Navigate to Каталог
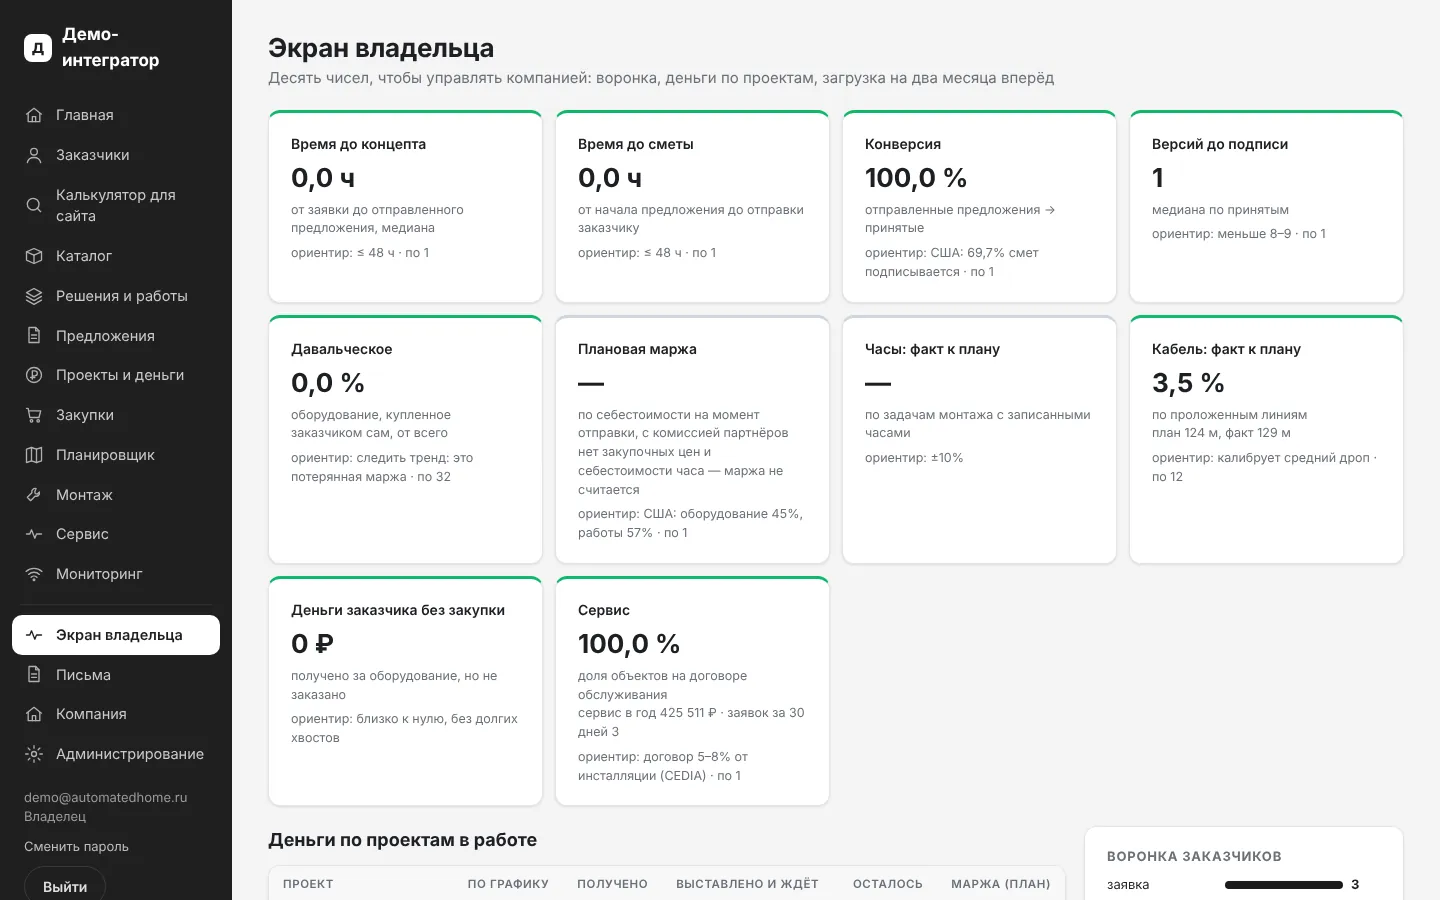The height and width of the screenshot is (900, 1440). point(116,256)
